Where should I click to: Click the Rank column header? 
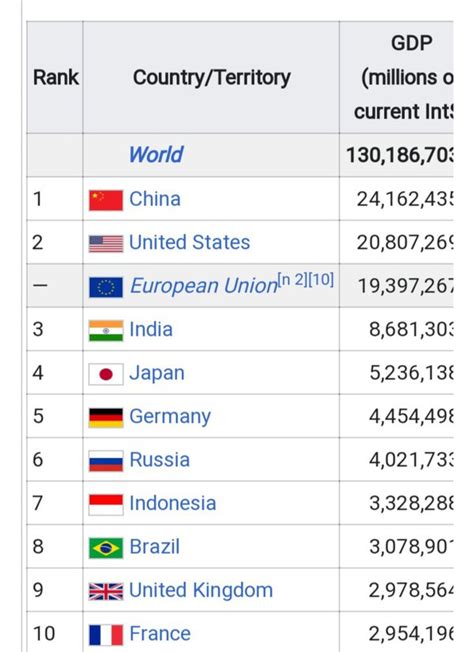click(x=55, y=77)
